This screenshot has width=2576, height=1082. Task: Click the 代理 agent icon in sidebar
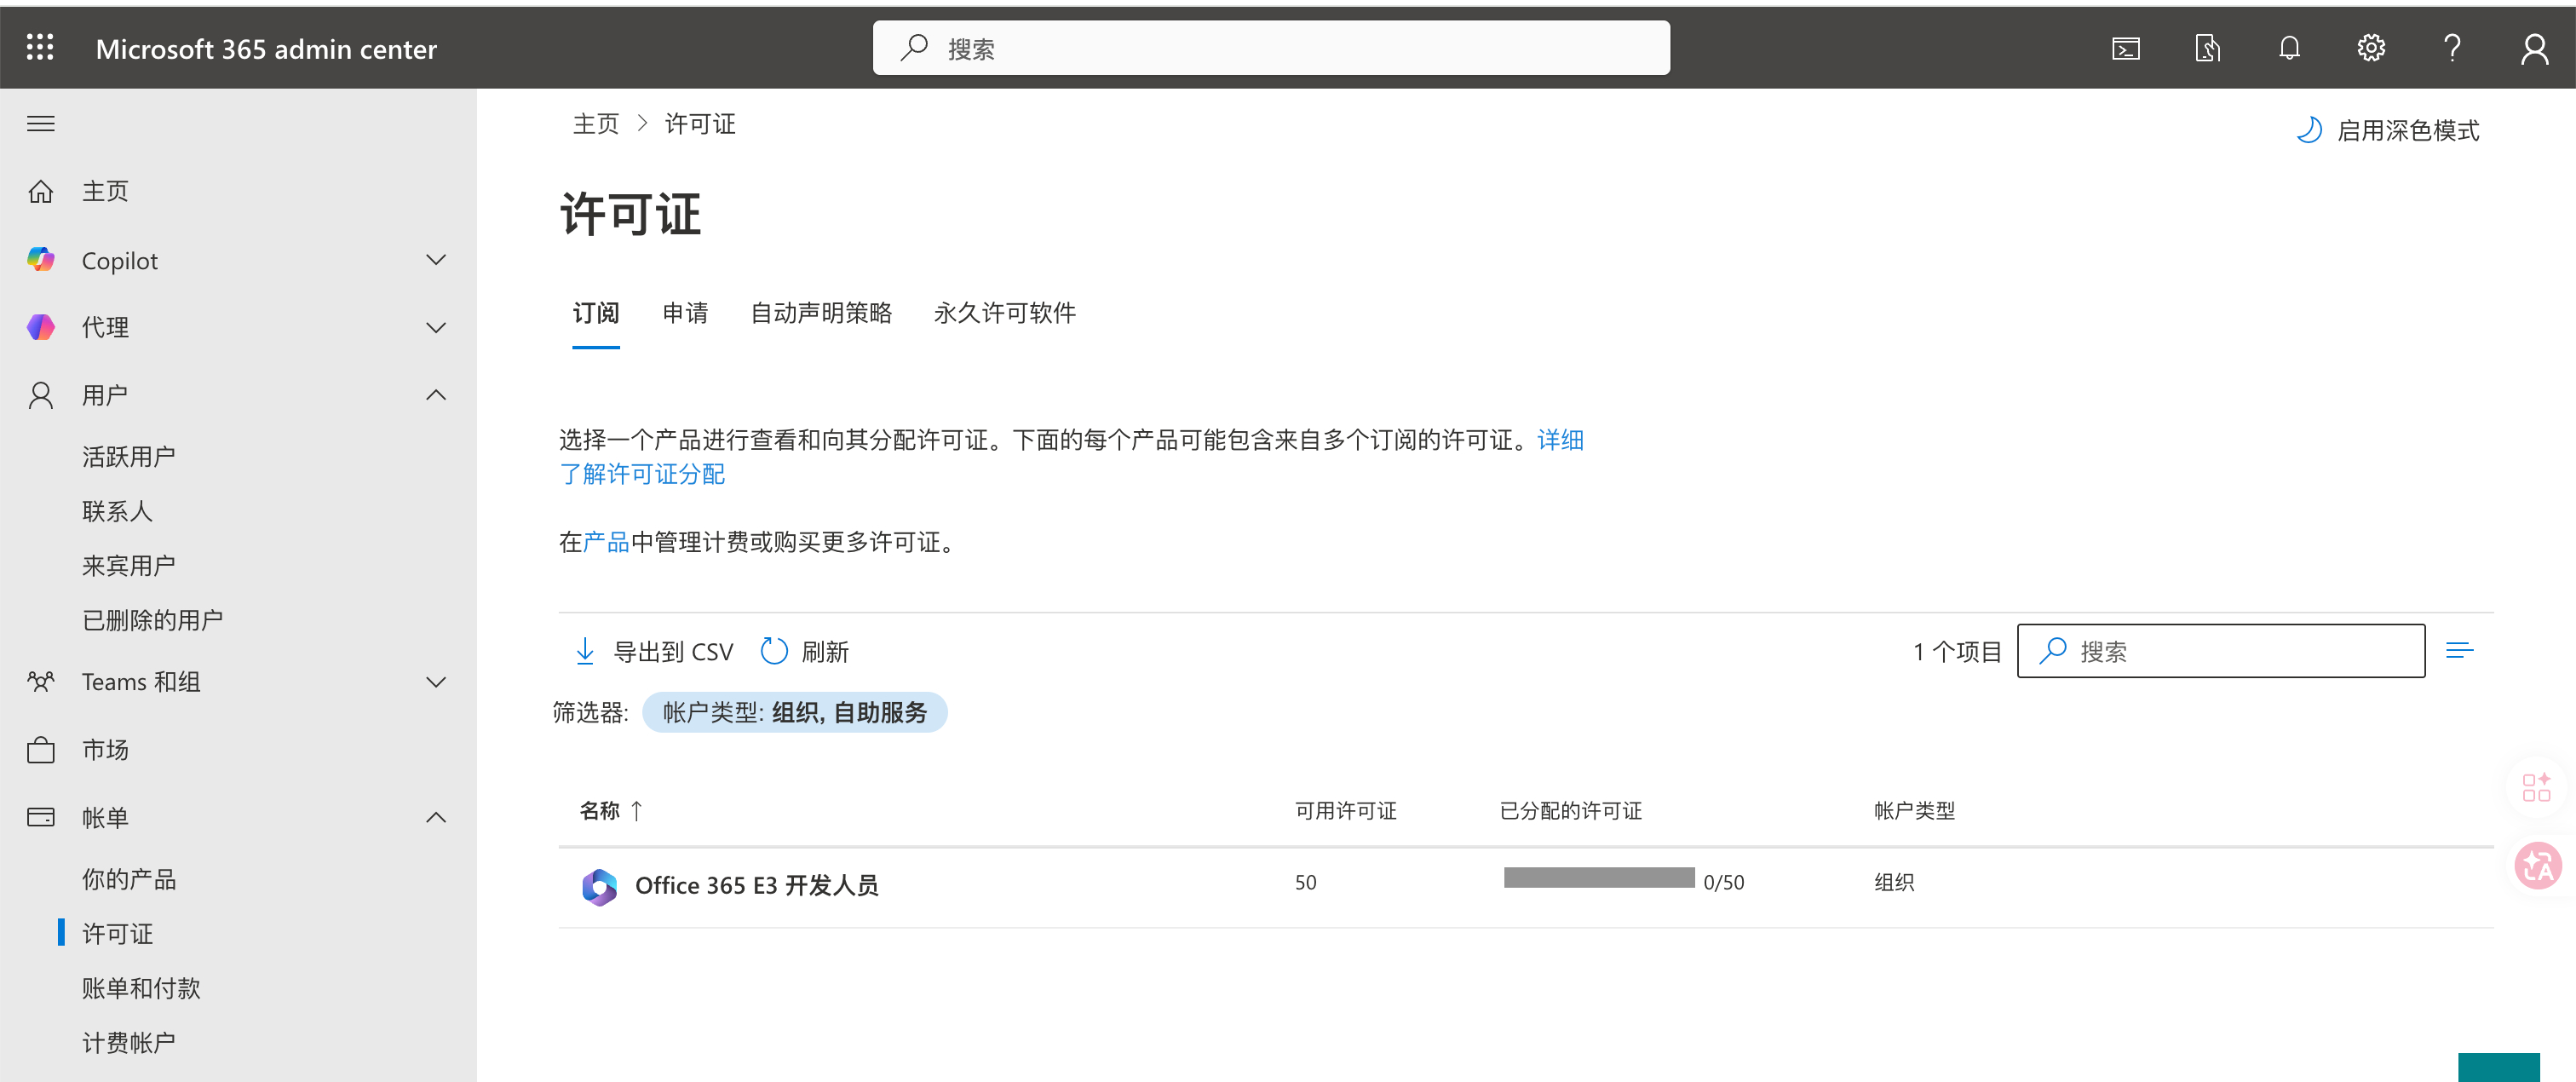41,327
